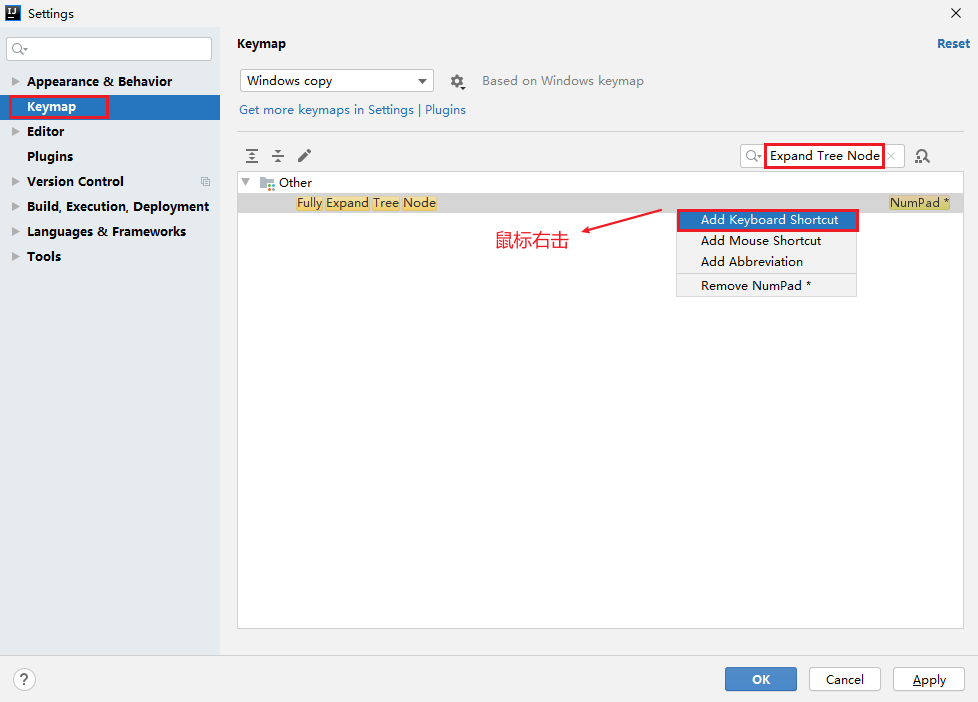This screenshot has height=702, width=978.
Task: Click the Apply button
Action: (x=929, y=679)
